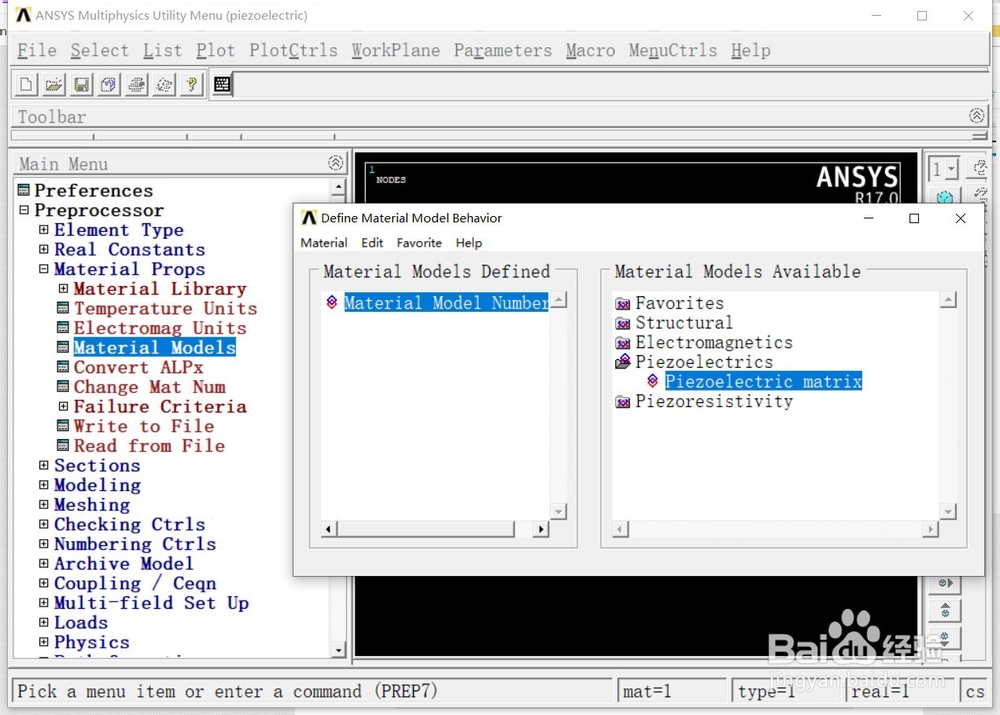Viewport: 1000px width, 715px height.
Task: Open the Favorite menu in dialog
Action: pyautogui.click(x=419, y=243)
